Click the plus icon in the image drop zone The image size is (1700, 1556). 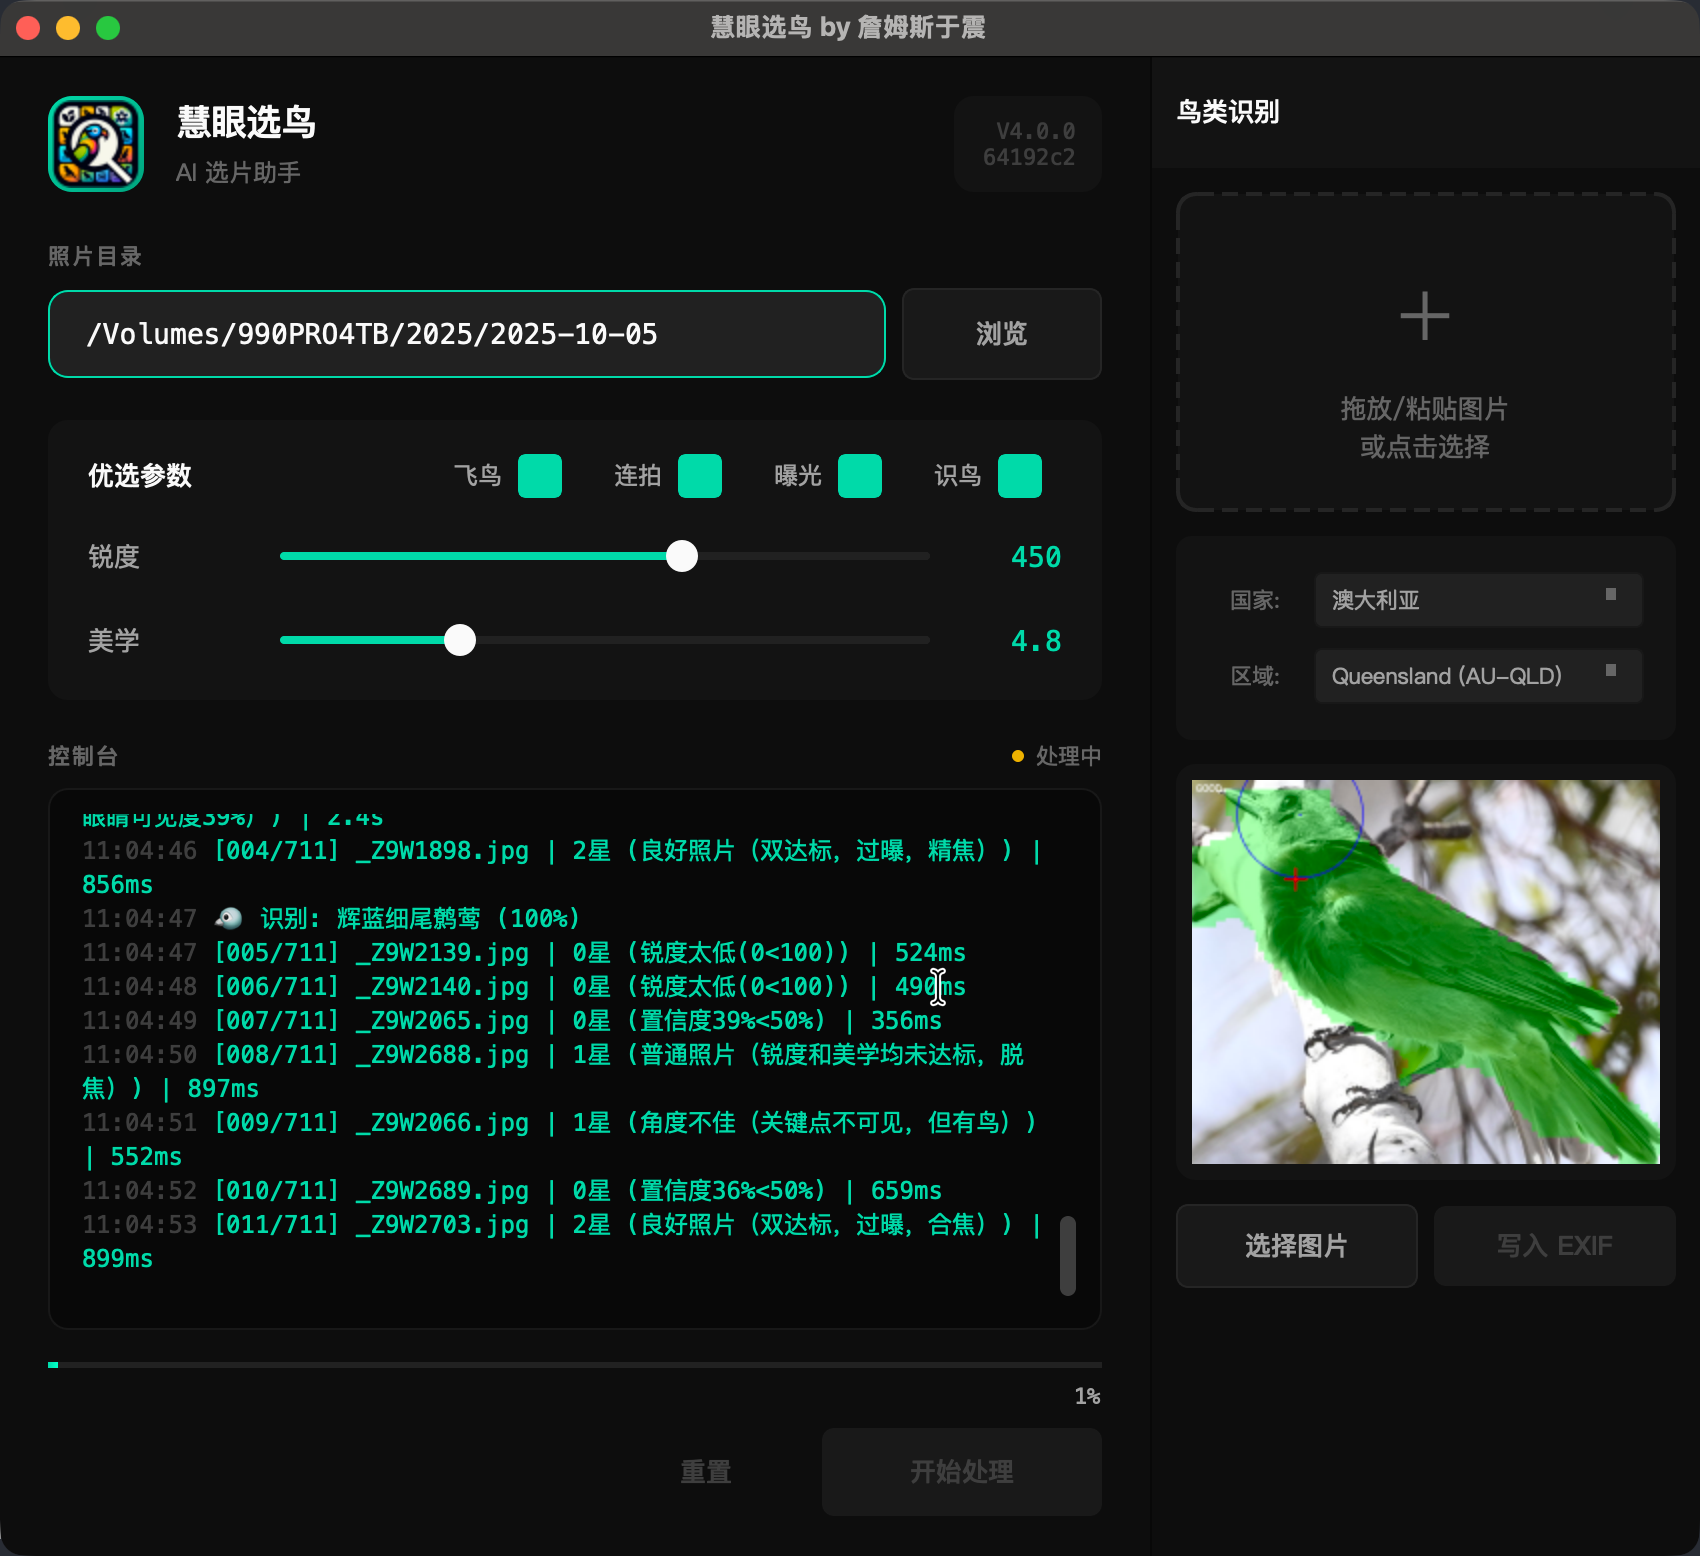(x=1424, y=315)
